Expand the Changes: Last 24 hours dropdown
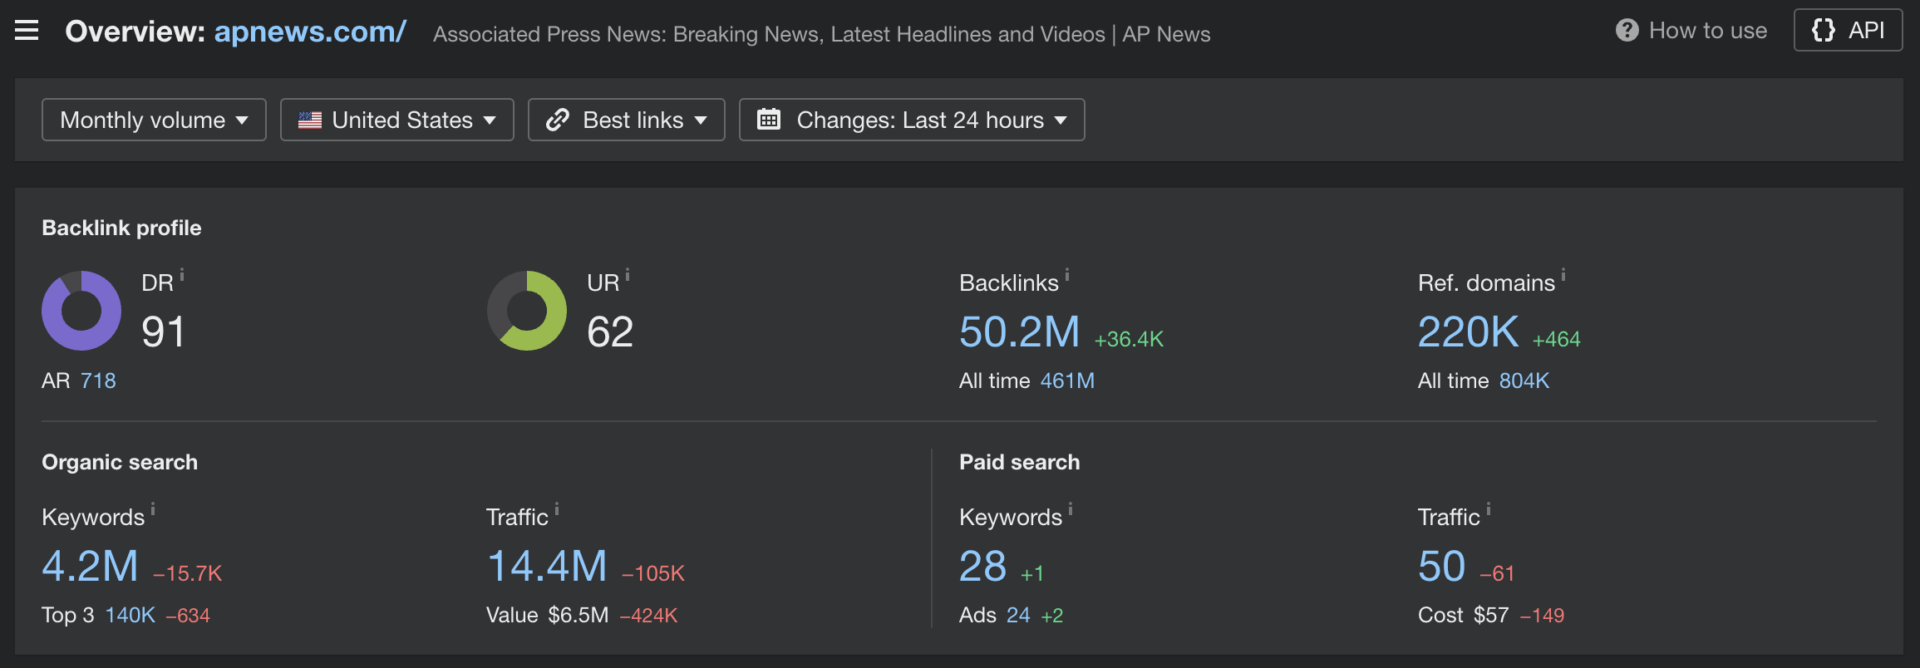Screen dimensions: 1920x668 (912, 120)
